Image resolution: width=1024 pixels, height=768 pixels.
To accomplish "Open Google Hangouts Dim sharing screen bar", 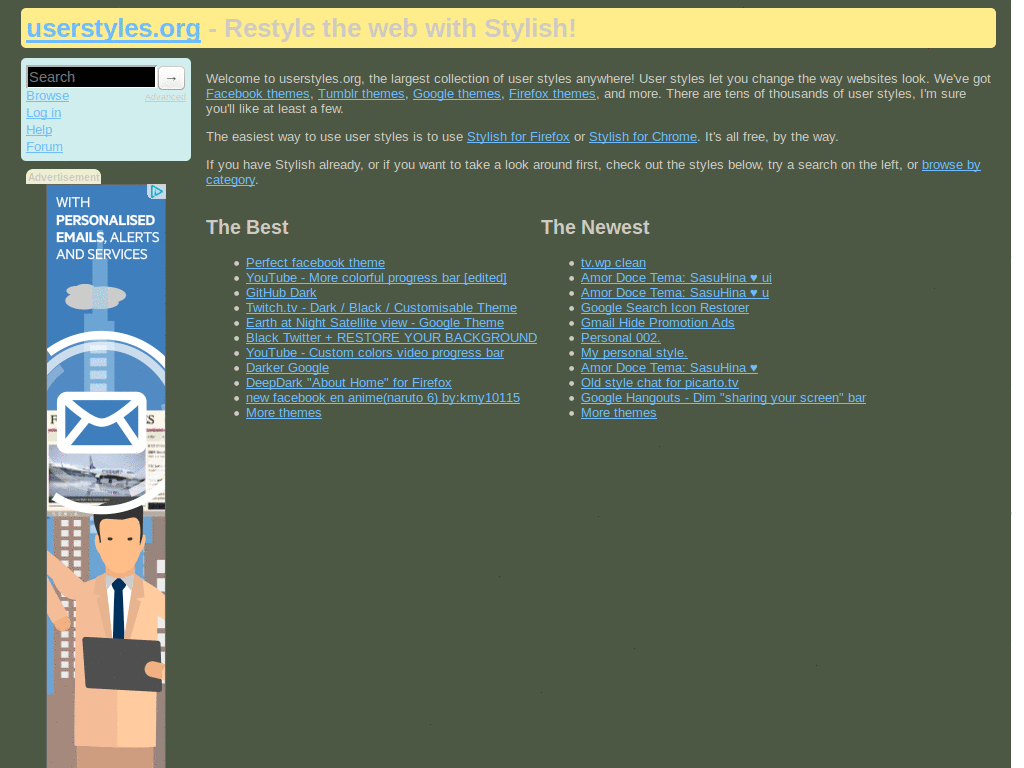I will pos(724,398).
